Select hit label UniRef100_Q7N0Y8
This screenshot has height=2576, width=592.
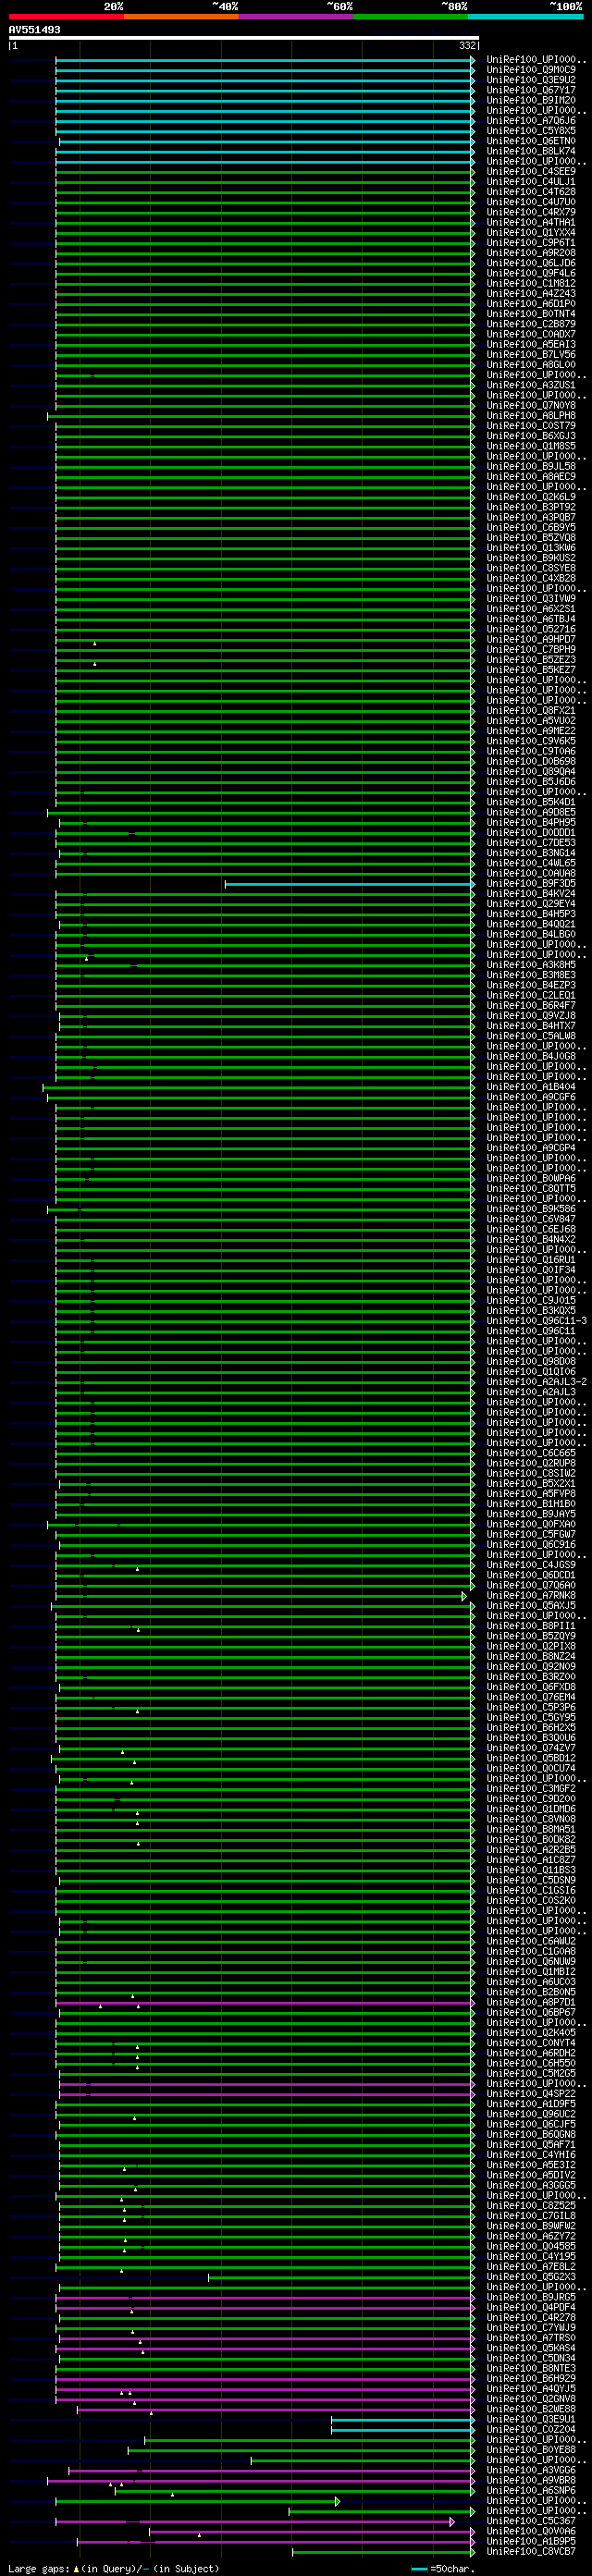pos(531,405)
